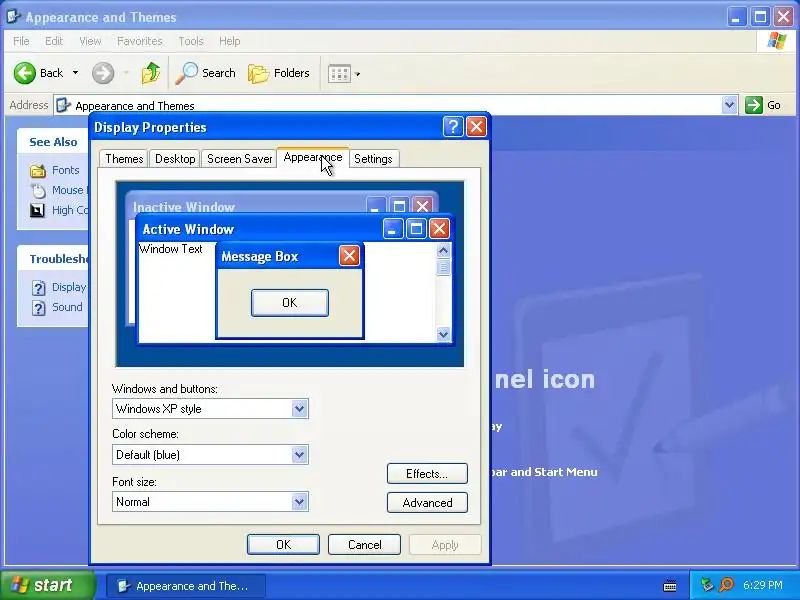Click the Fonts folder icon in See Also
Viewport: 800px width, 600px height.
(x=38, y=170)
